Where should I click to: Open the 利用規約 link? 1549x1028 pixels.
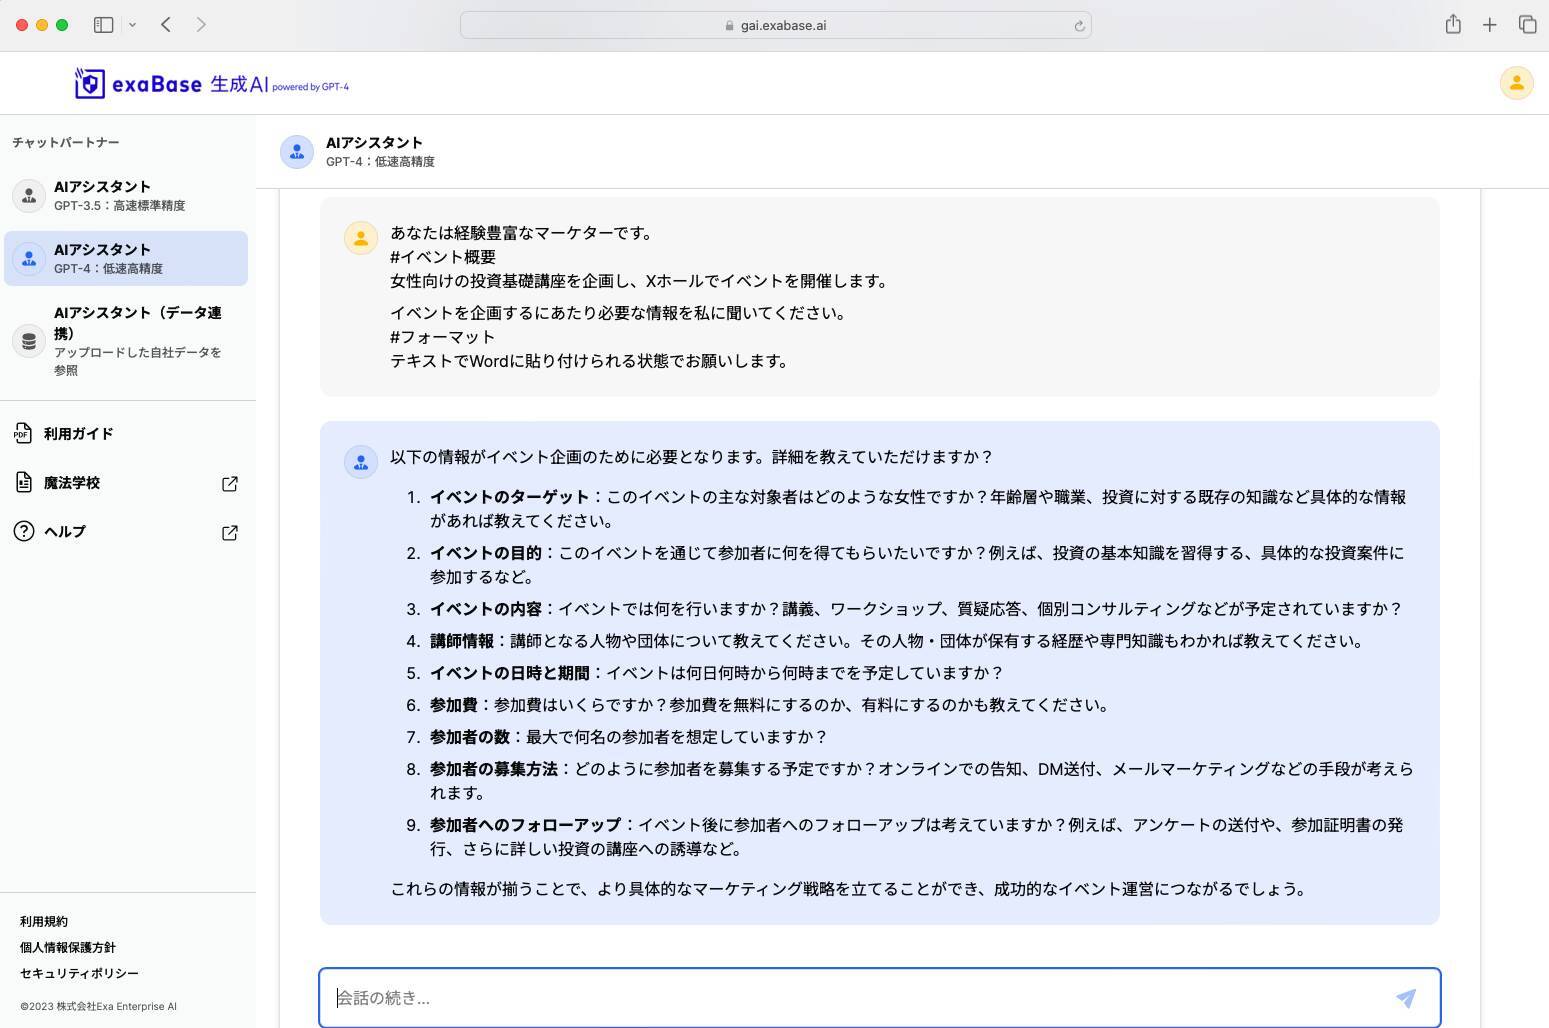(44, 921)
